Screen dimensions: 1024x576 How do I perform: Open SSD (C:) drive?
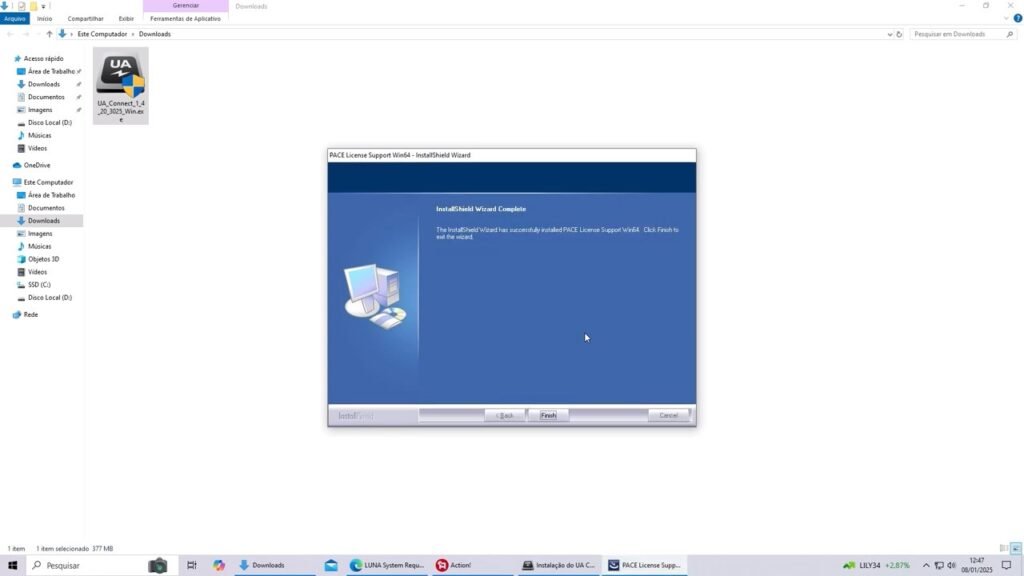(39, 285)
